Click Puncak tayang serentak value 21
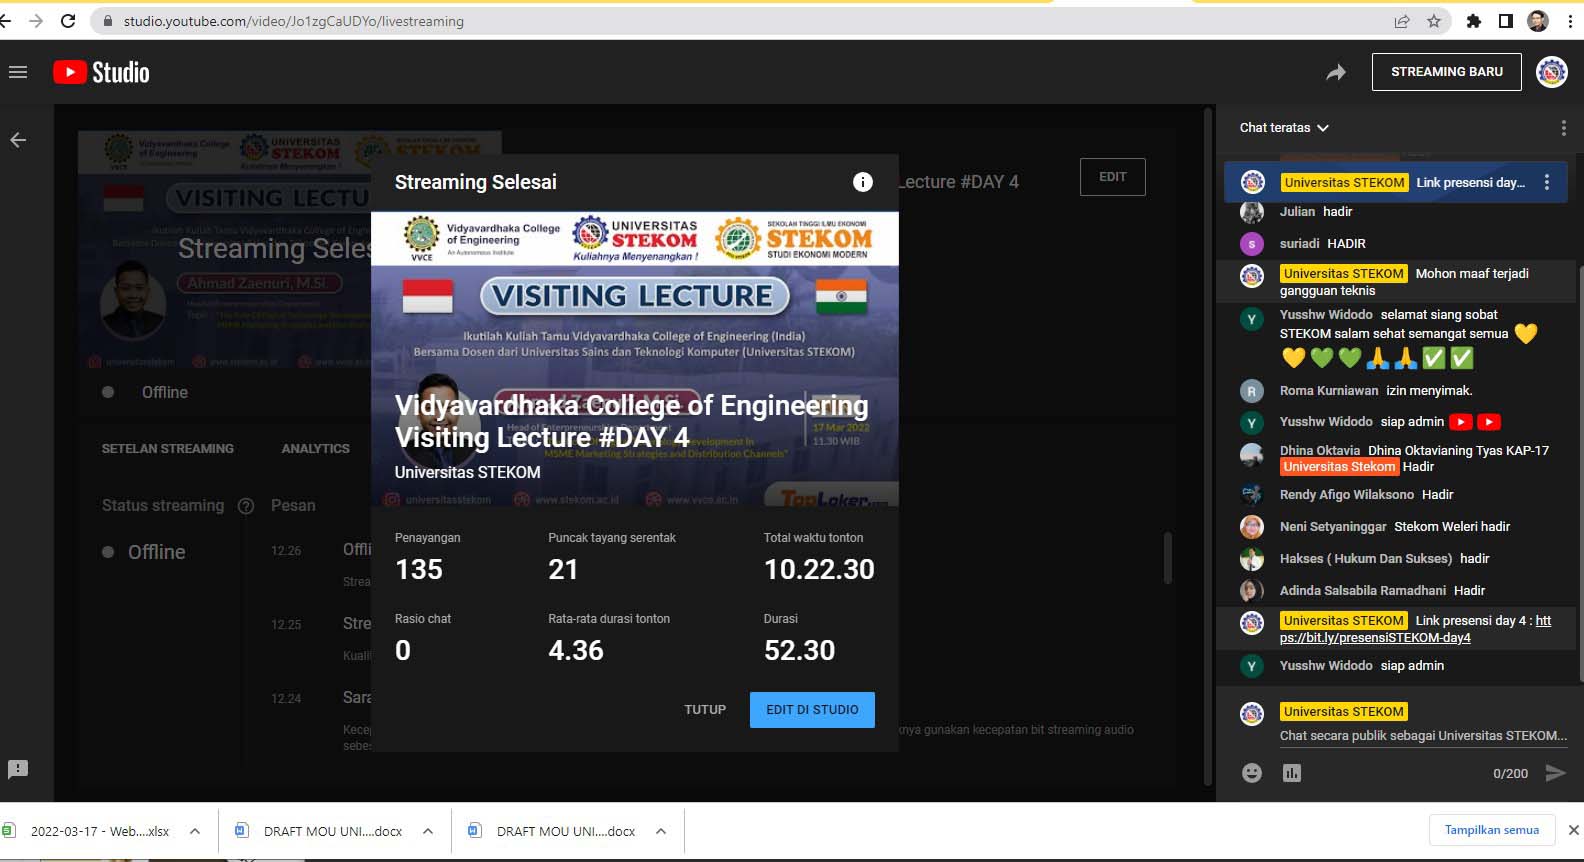 click(x=563, y=570)
